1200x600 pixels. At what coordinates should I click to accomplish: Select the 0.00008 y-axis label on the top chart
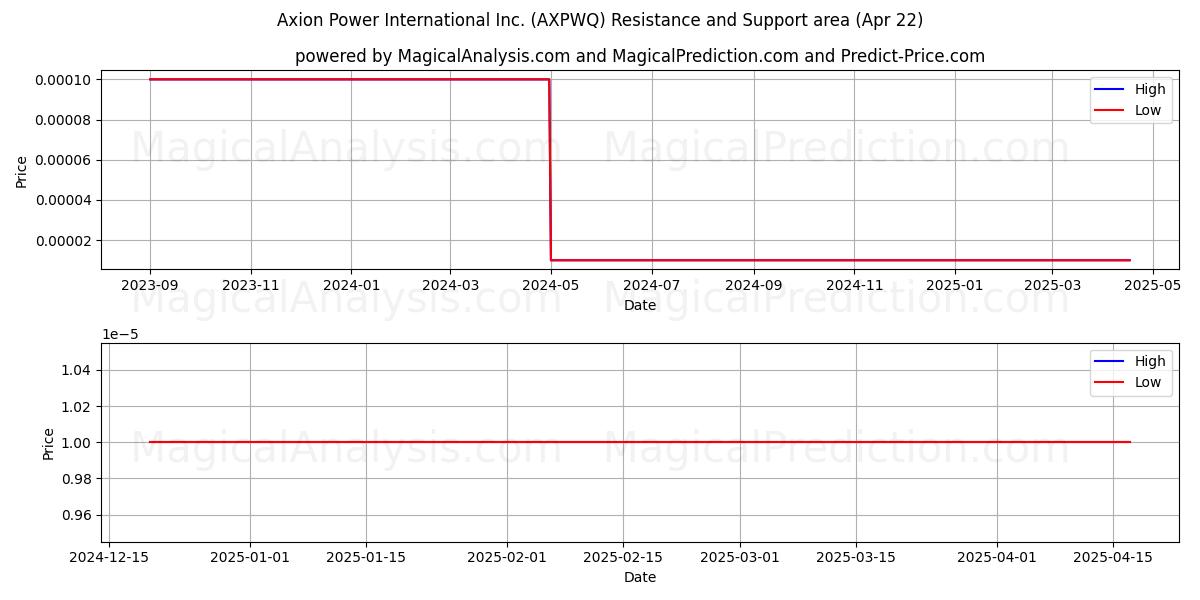62,120
